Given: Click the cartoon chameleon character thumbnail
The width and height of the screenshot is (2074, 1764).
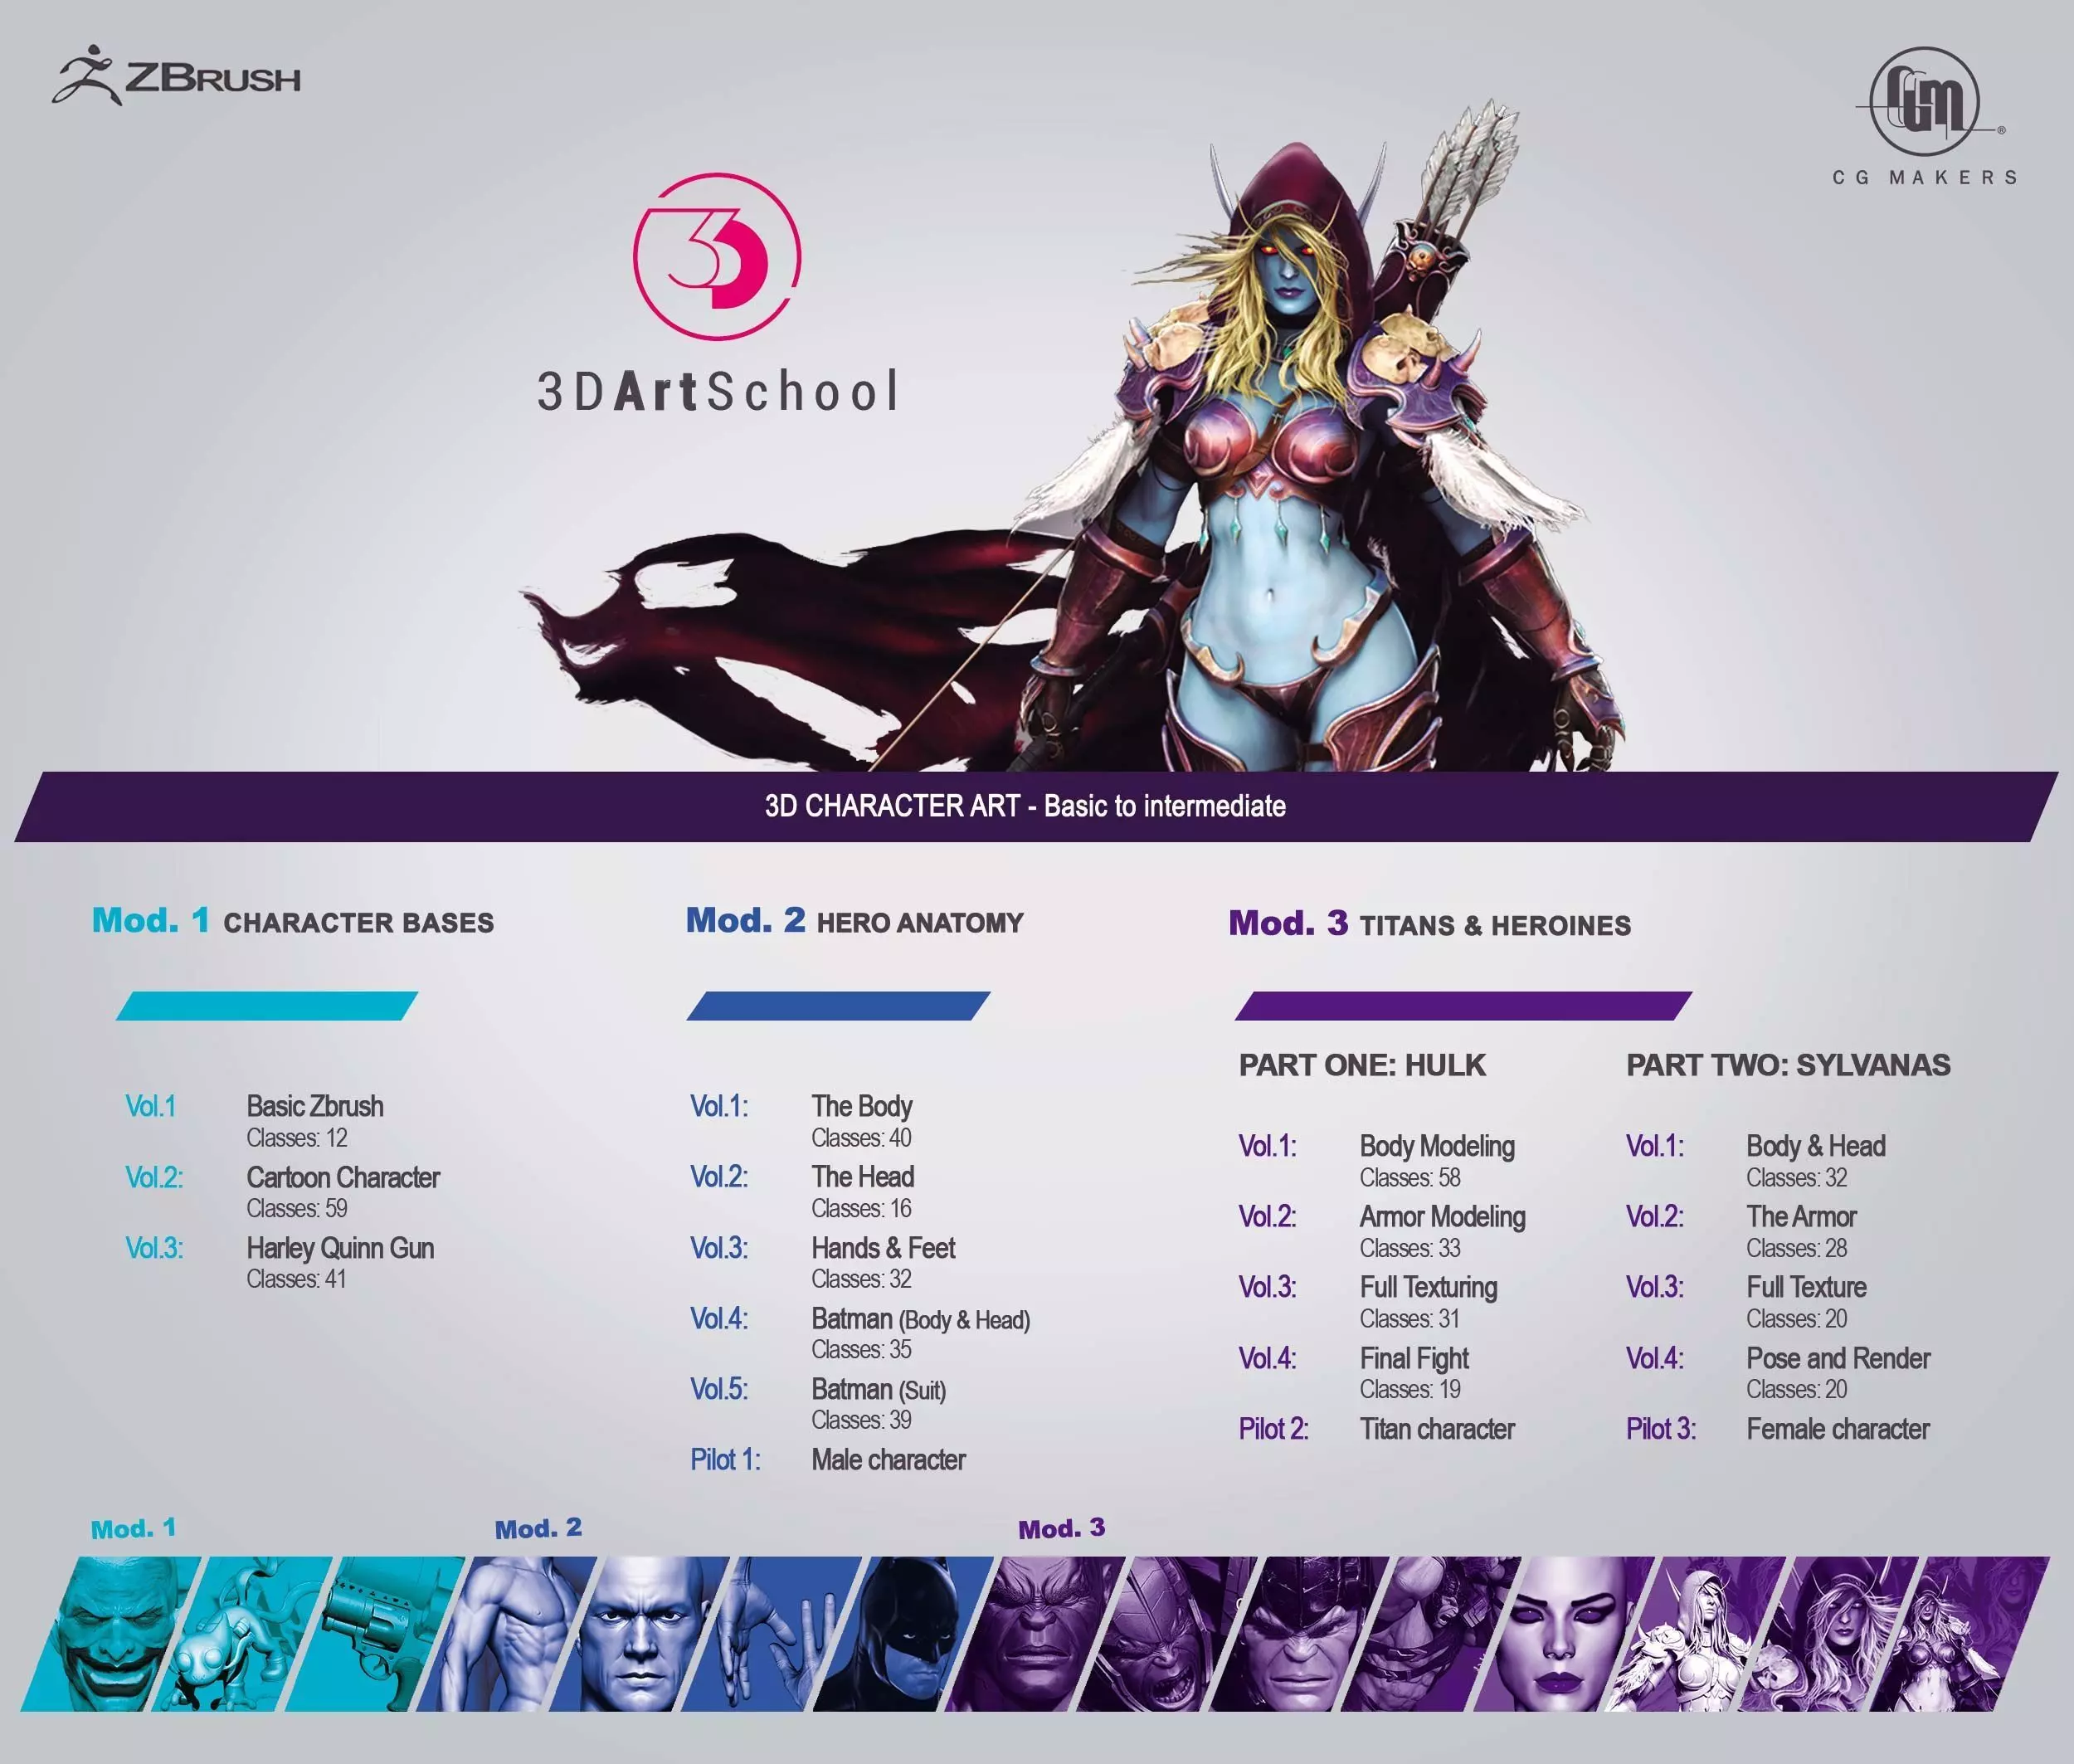Looking at the screenshot, I should 243,1633.
